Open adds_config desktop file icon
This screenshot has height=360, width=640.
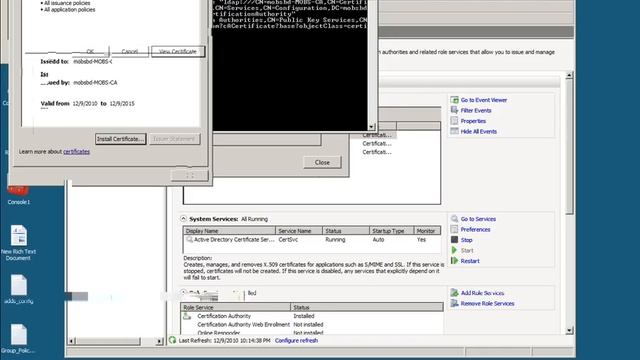18,285
